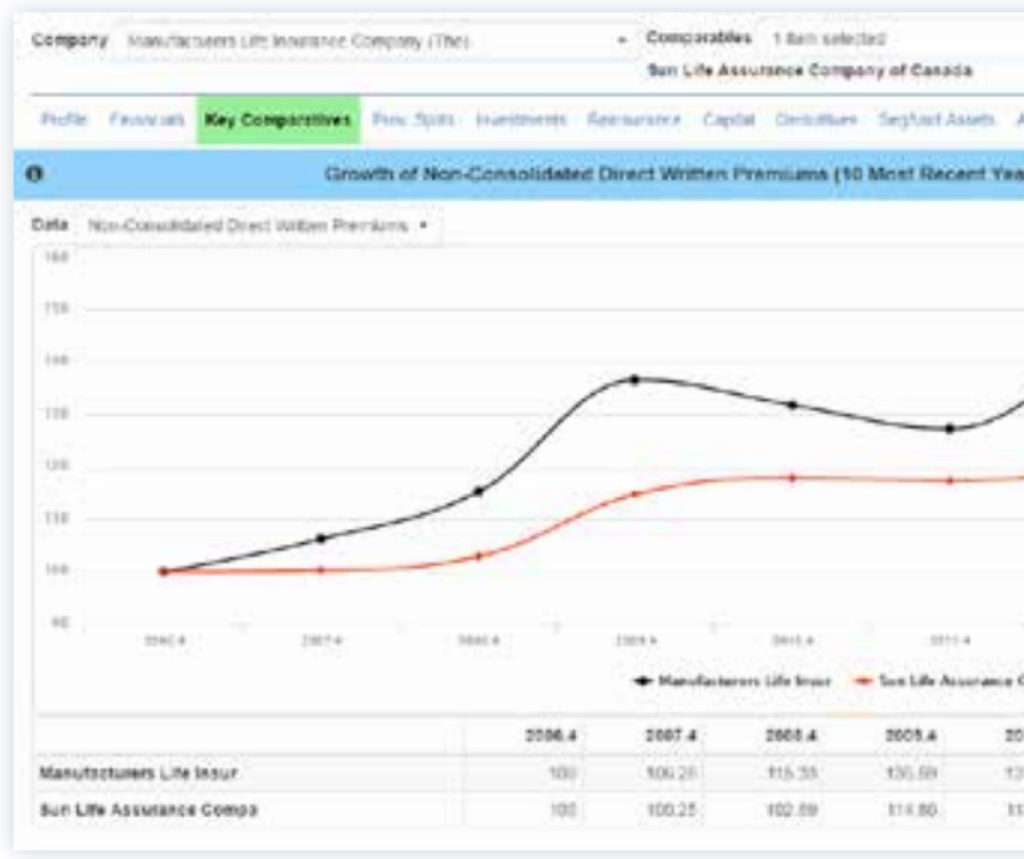Click the red line's 2008.4 data point
1024x859 pixels.
[x=479, y=557]
